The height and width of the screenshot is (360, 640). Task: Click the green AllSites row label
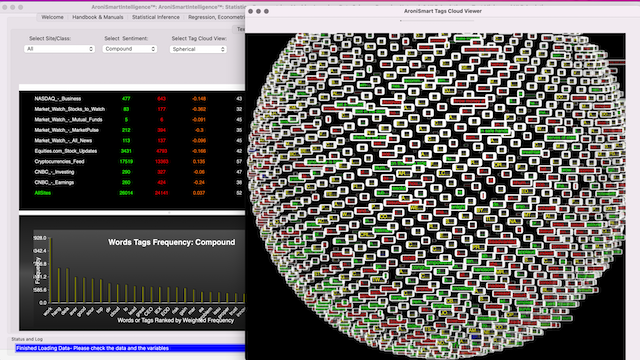coord(43,193)
